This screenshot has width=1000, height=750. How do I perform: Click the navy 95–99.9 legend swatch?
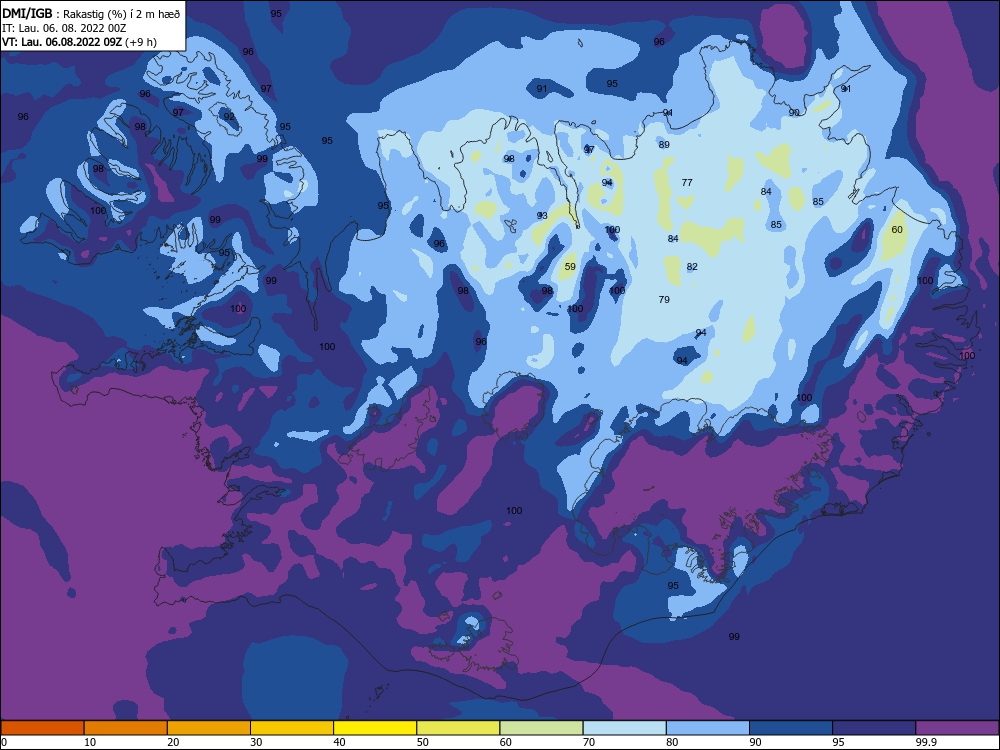[874, 728]
